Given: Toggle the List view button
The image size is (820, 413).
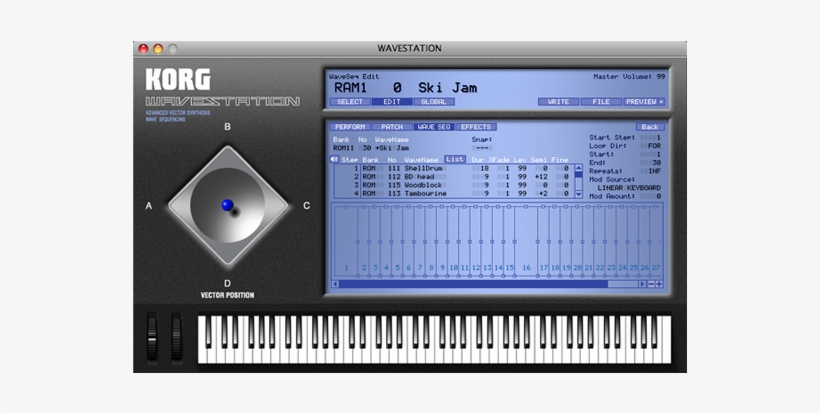Looking at the screenshot, I should pos(455,159).
